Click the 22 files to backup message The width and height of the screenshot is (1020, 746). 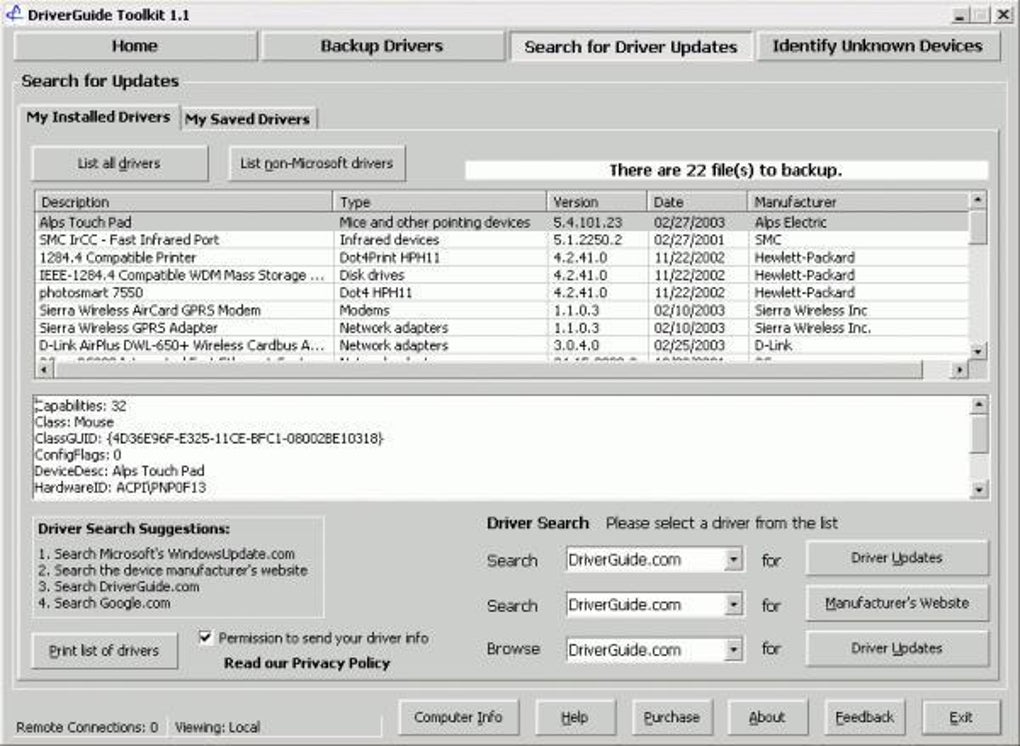726,170
